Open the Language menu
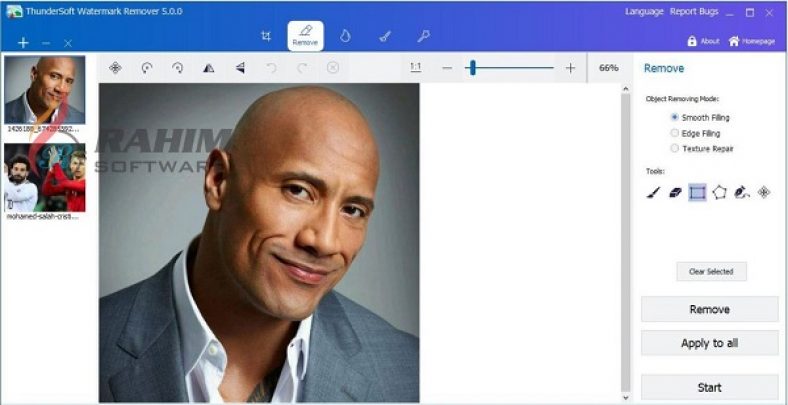This screenshot has width=788, height=405. (x=644, y=12)
